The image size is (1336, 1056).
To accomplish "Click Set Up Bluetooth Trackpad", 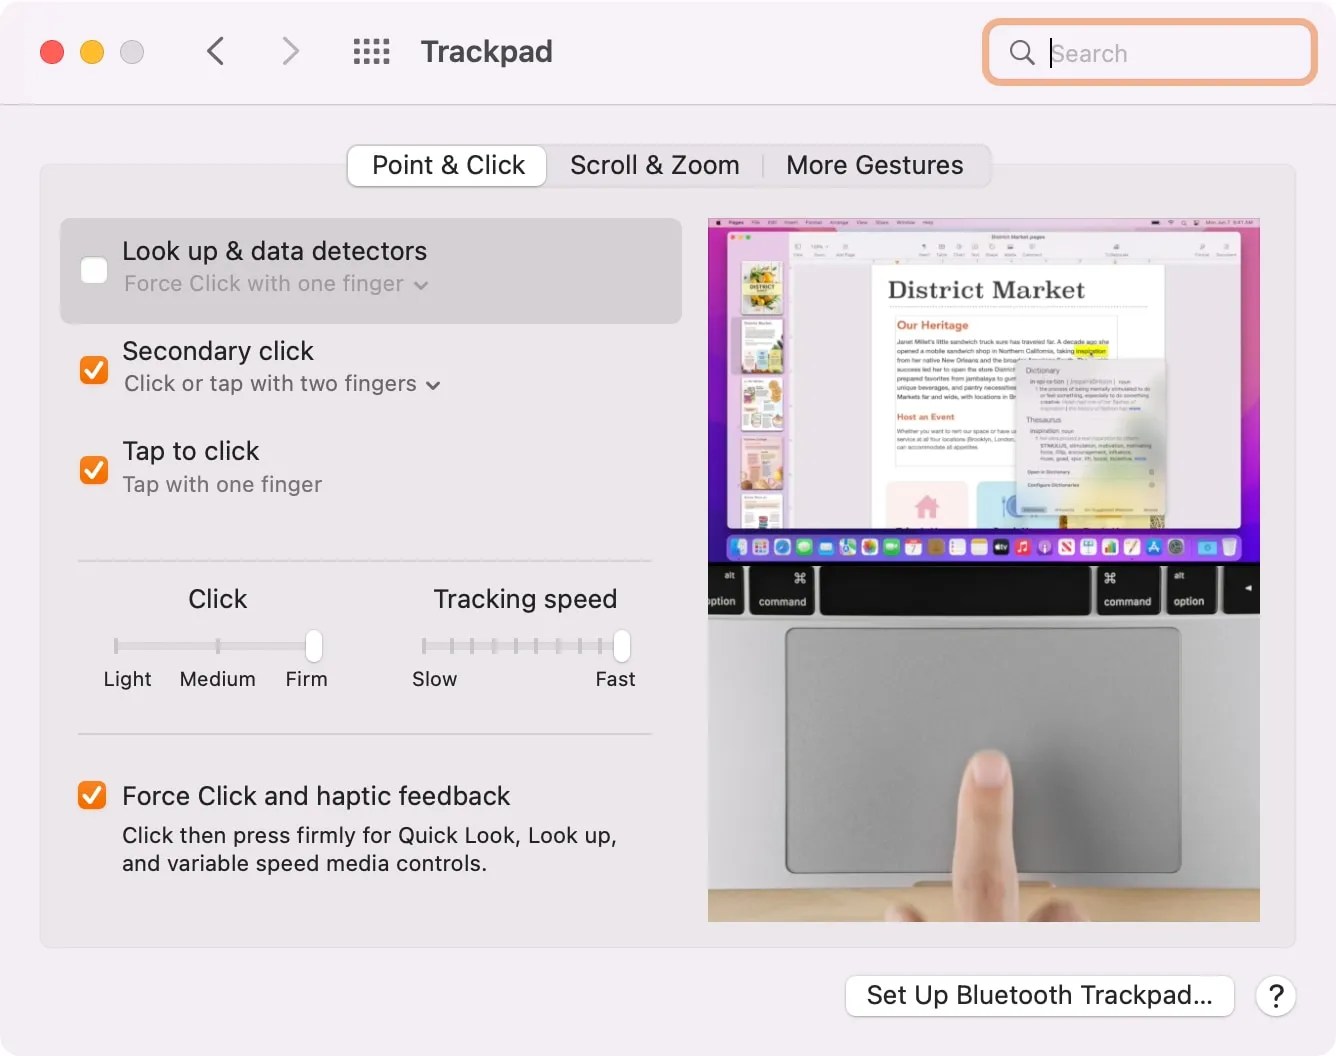I will 1039,995.
